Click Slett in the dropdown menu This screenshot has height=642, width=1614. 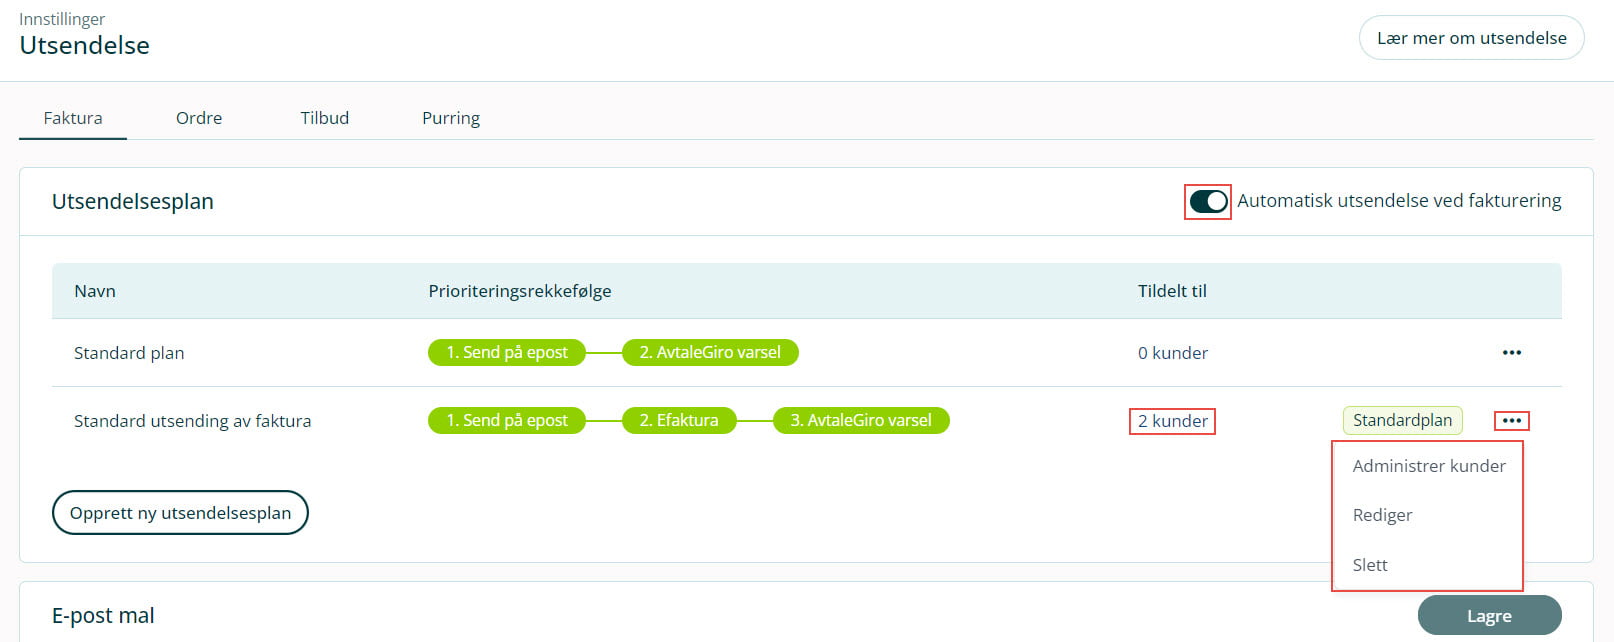1369,565
